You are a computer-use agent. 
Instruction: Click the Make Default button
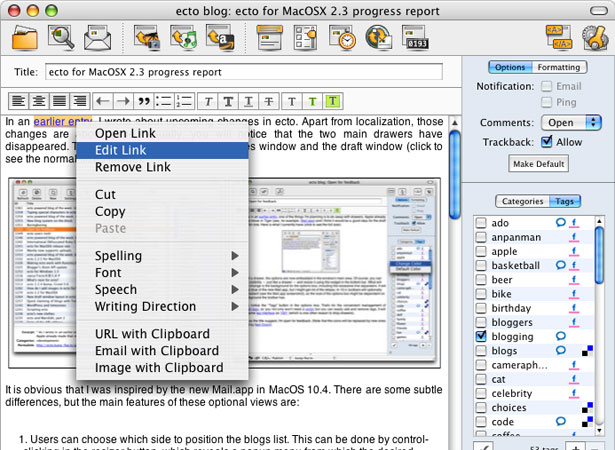click(539, 164)
